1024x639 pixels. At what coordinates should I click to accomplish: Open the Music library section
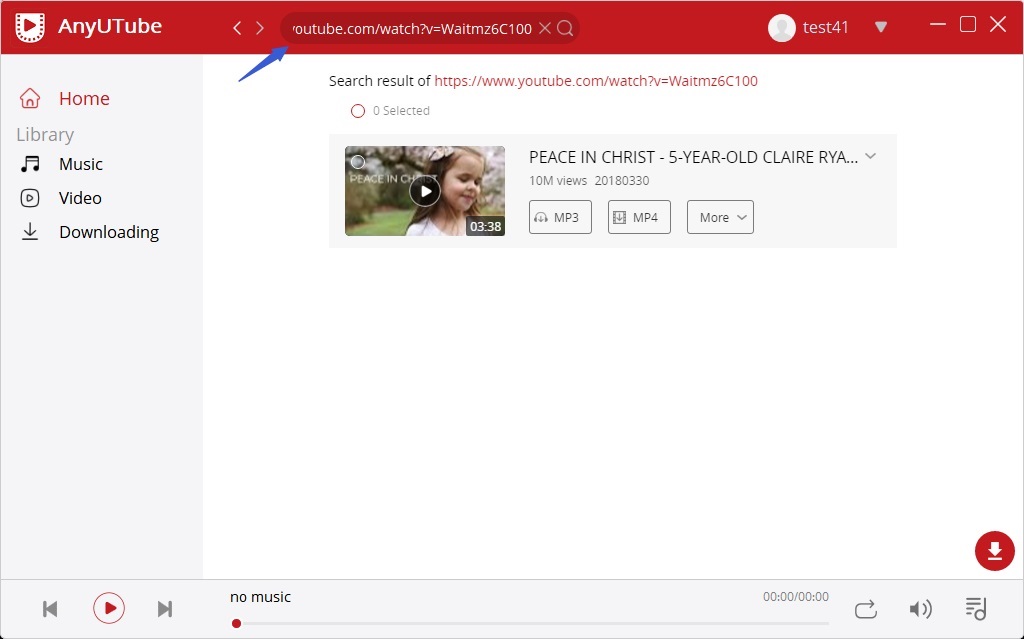pos(80,164)
